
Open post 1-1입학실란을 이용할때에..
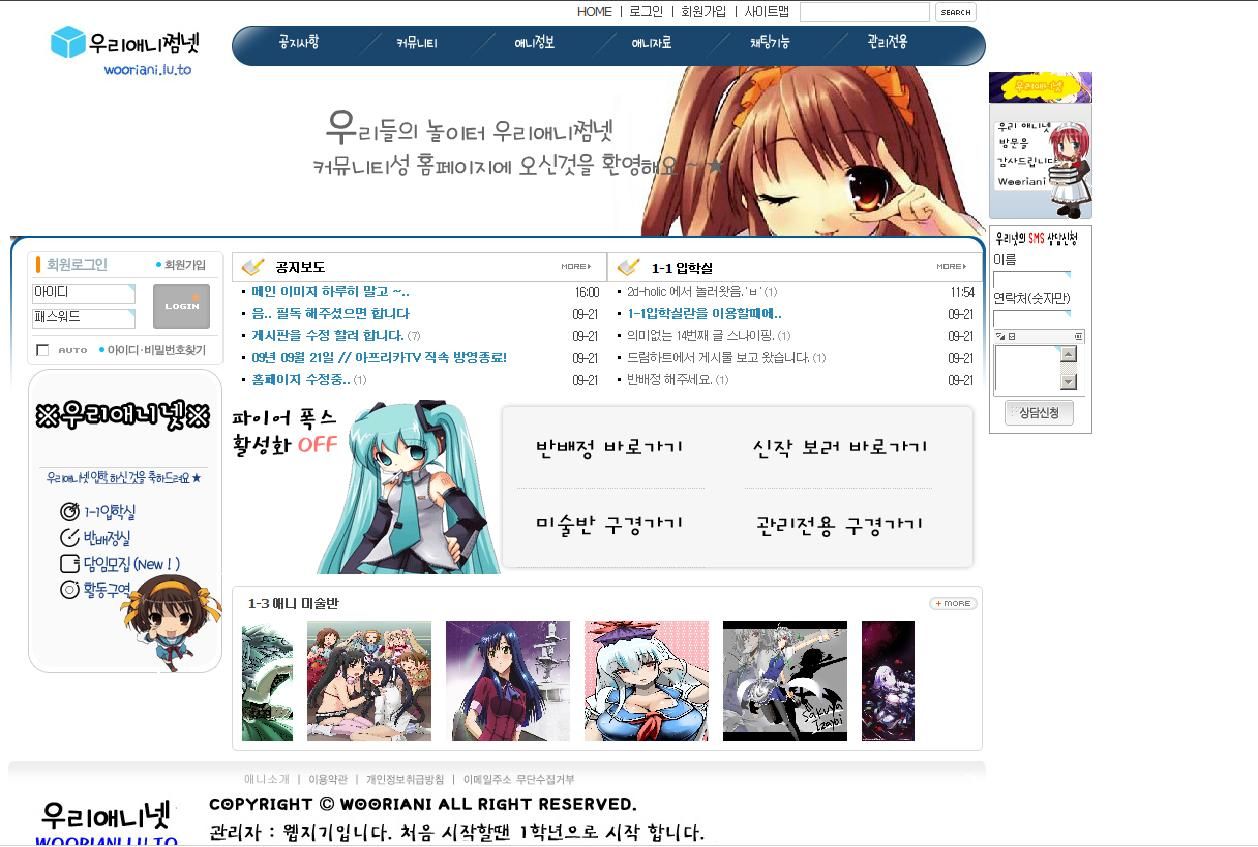click(x=704, y=314)
